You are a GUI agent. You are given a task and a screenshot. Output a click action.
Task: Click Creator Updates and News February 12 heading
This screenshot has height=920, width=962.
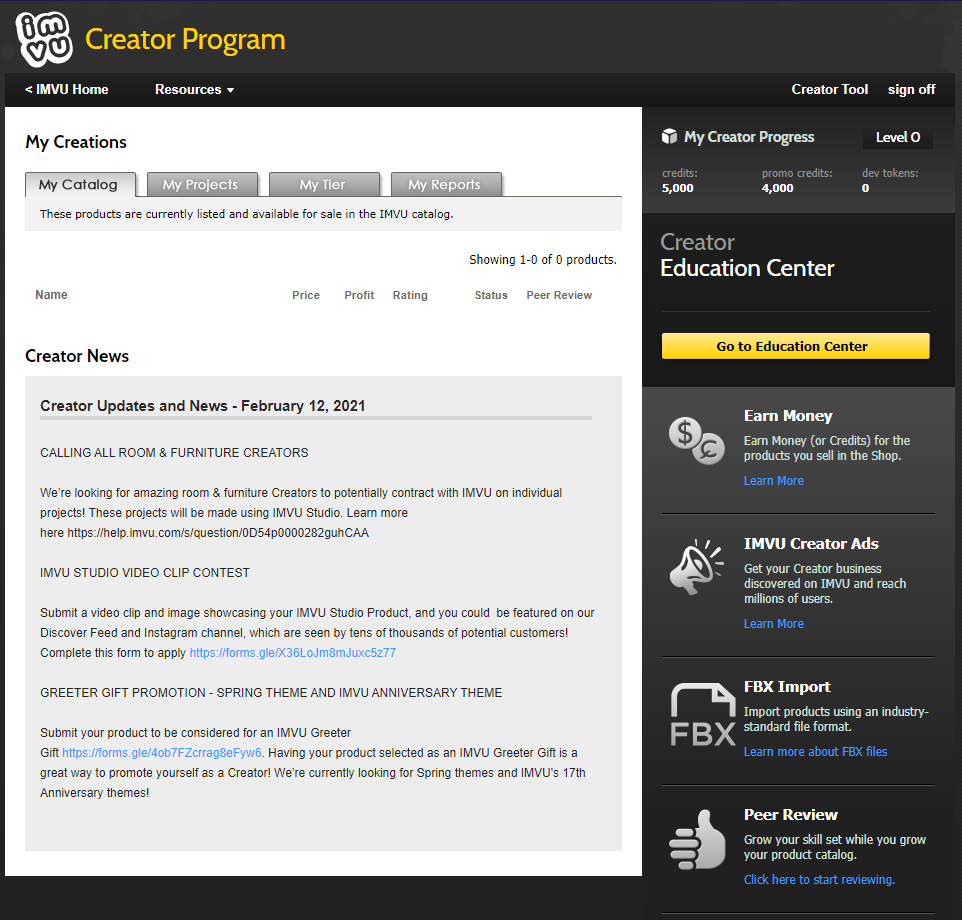click(x=202, y=405)
